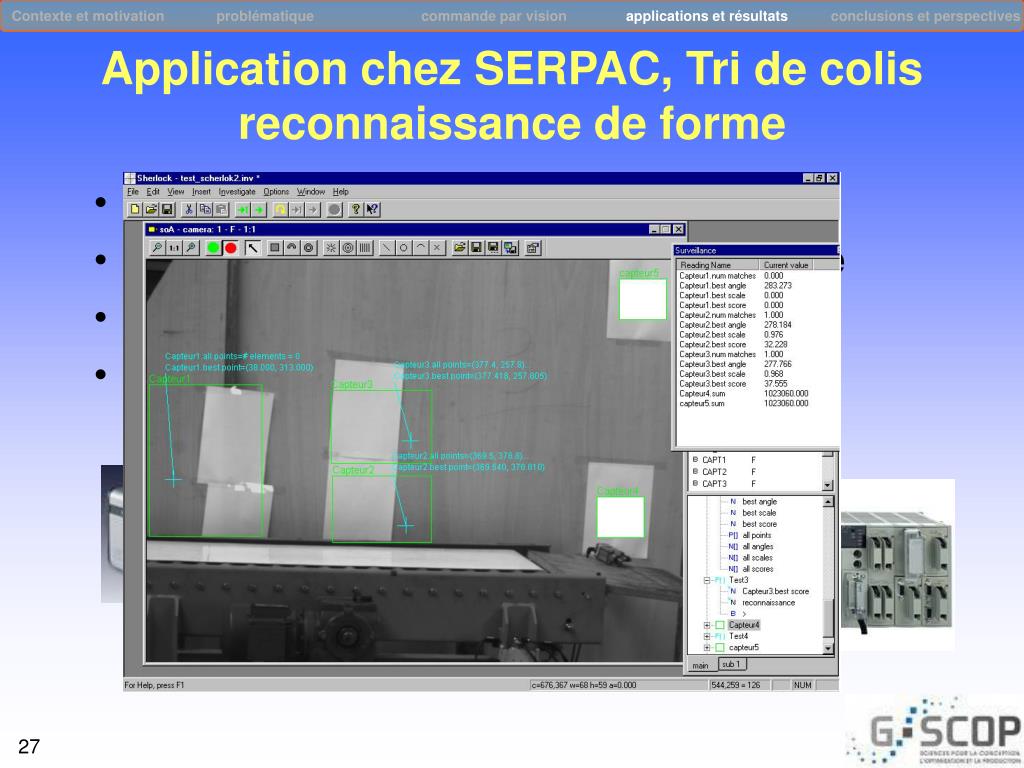Click the Cut scissors icon
The image size is (1024, 768).
(x=189, y=210)
